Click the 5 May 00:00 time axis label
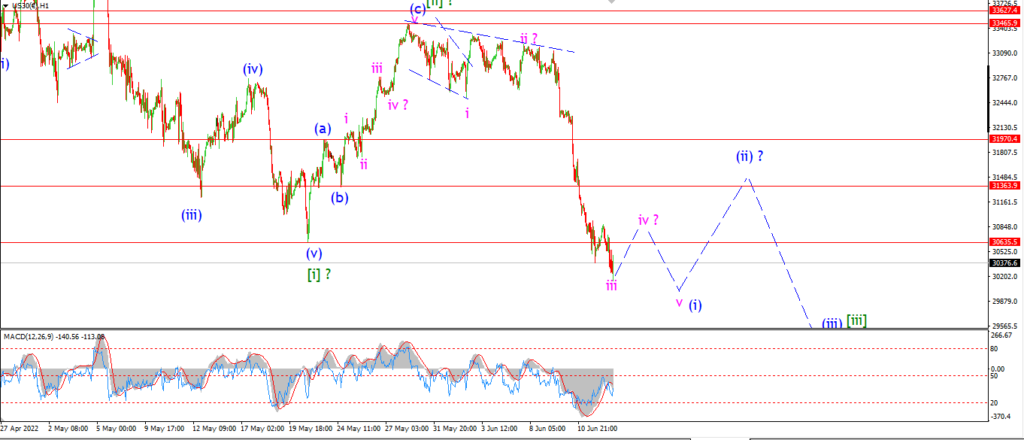The height and width of the screenshot is (440, 1024). click(117, 429)
